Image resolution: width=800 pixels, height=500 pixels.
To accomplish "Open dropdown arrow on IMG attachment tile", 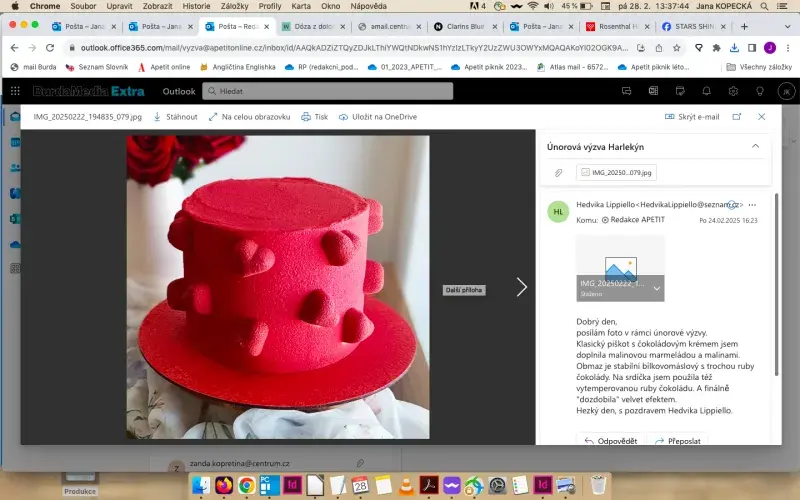I will pyautogui.click(x=657, y=288).
